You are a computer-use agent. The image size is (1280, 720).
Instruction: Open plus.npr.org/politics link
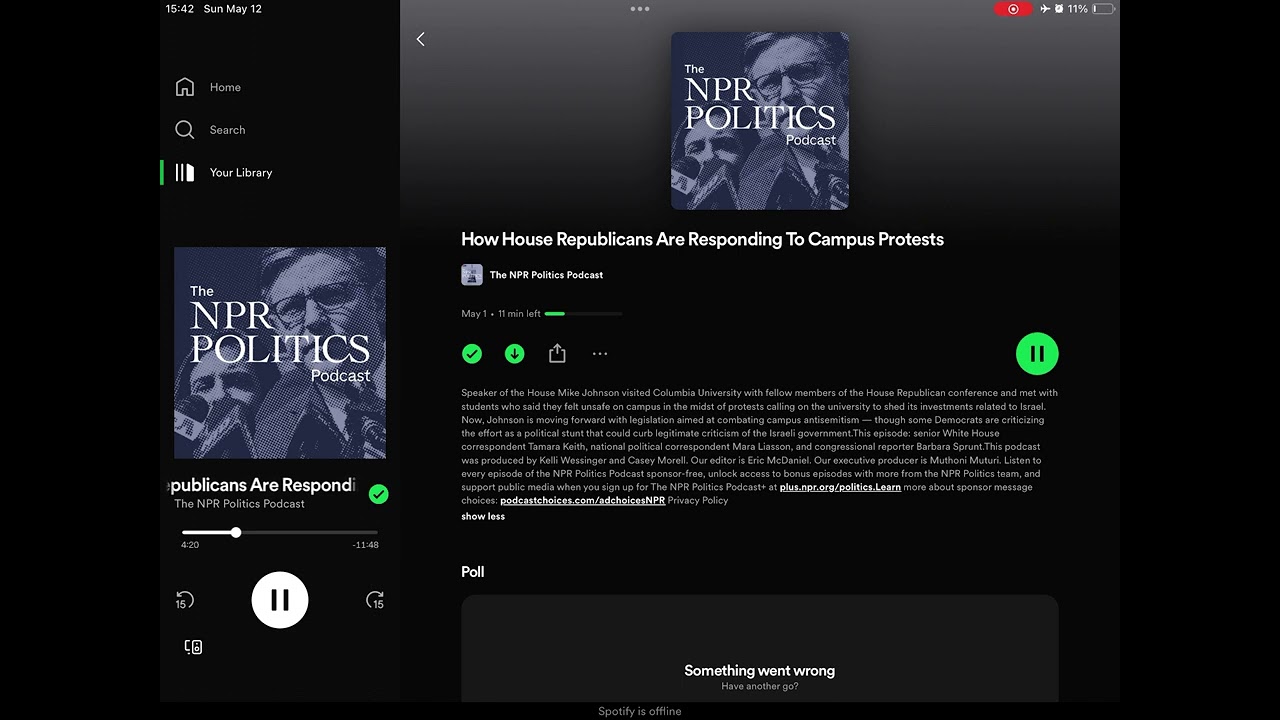(x=840, y=487)
